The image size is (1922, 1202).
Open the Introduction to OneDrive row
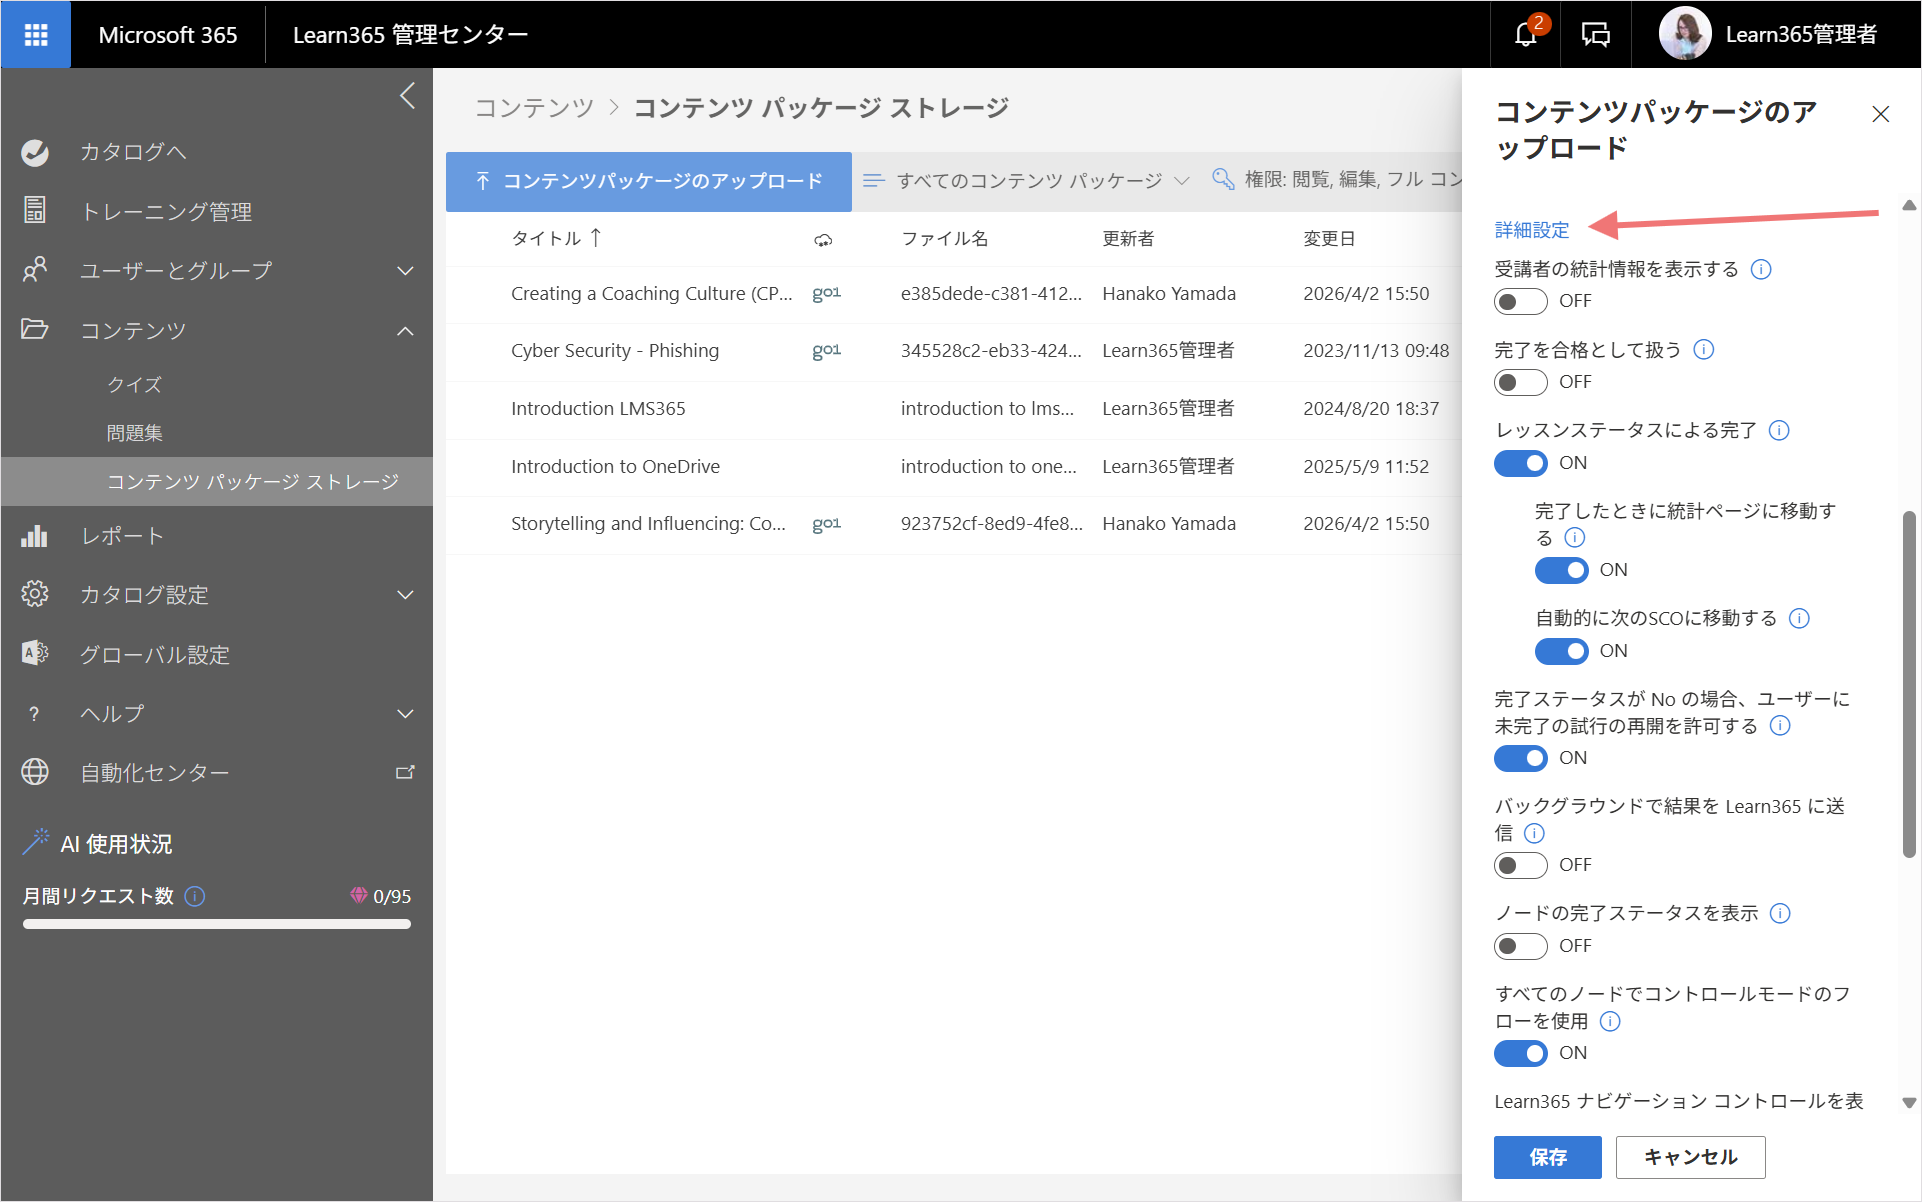(x=954, y=467)
